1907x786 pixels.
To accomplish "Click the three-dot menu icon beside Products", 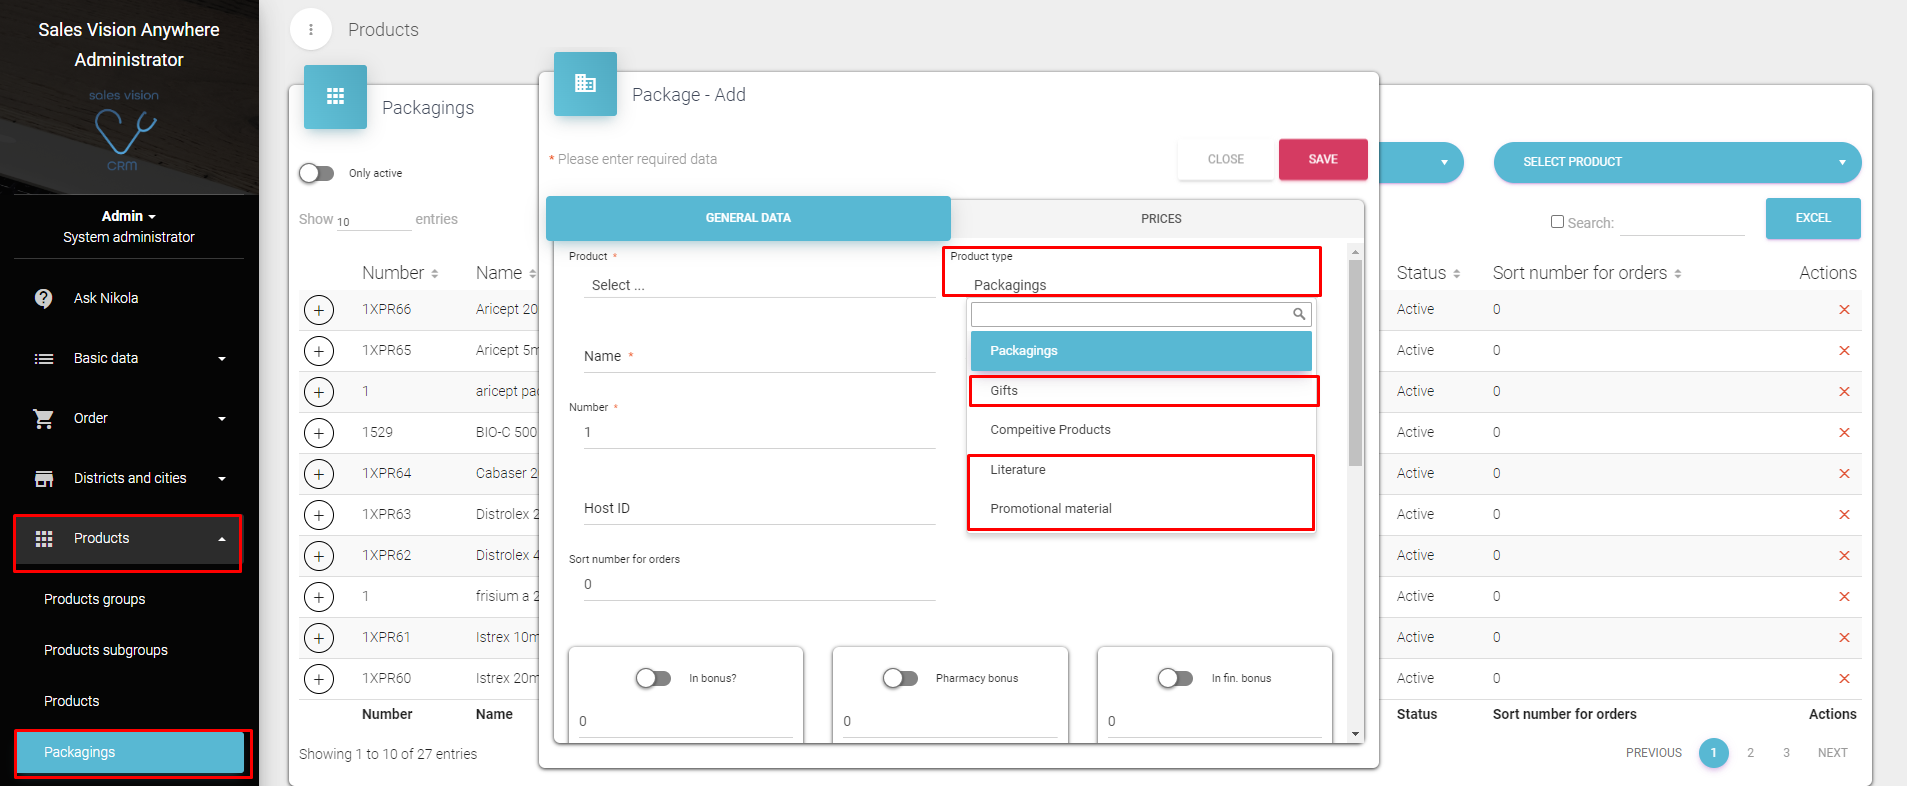I will click(x=311, y=30).
